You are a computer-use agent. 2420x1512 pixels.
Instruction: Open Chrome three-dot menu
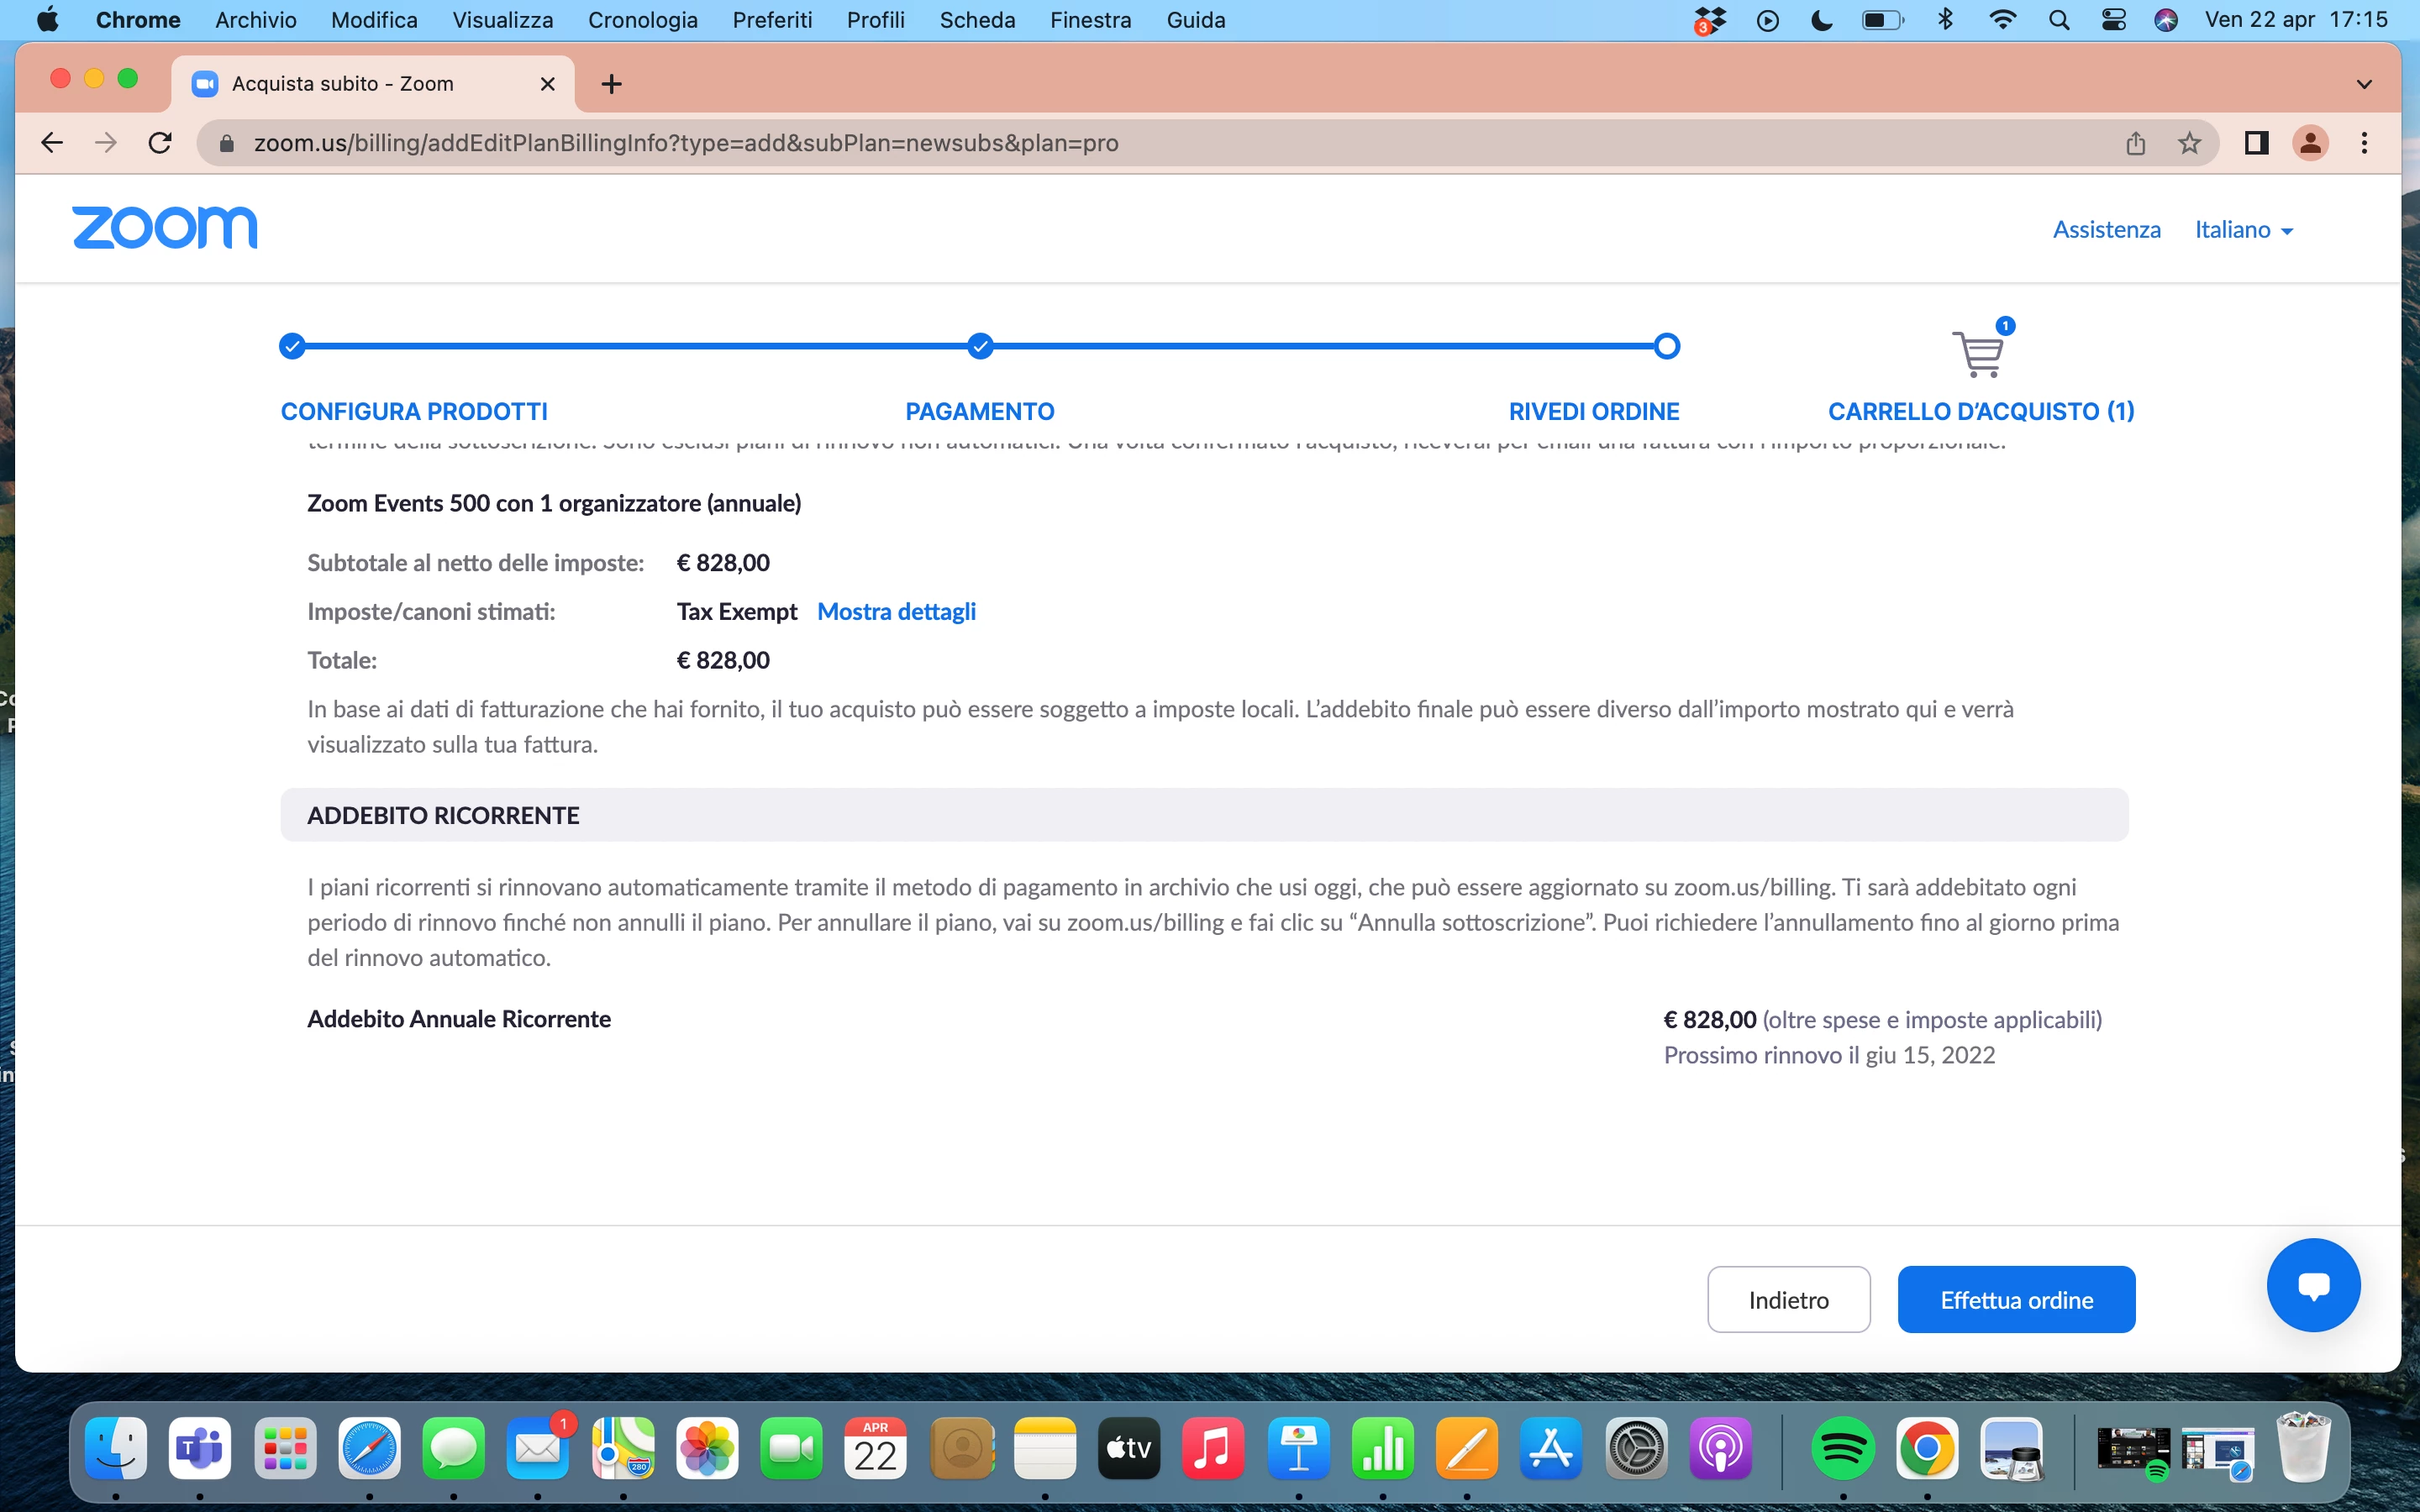(2364, 143)
